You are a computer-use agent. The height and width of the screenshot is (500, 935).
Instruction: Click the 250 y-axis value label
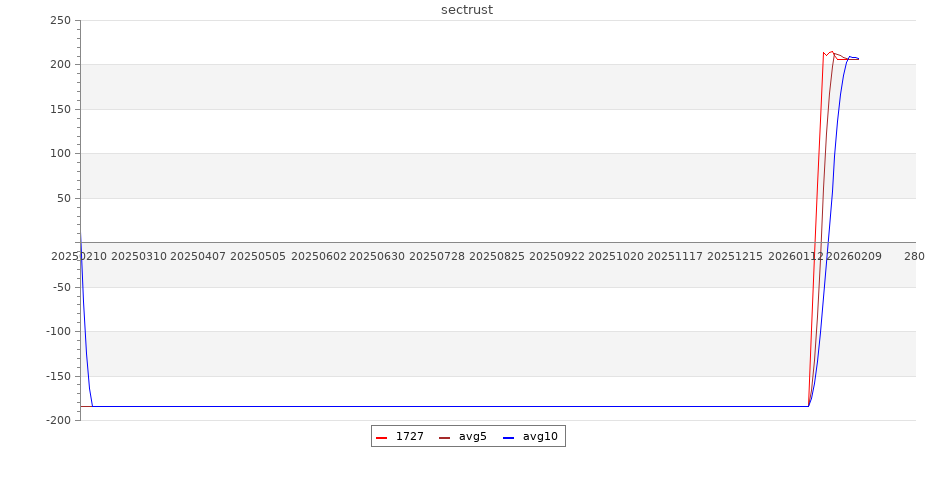tap(60, 20)
